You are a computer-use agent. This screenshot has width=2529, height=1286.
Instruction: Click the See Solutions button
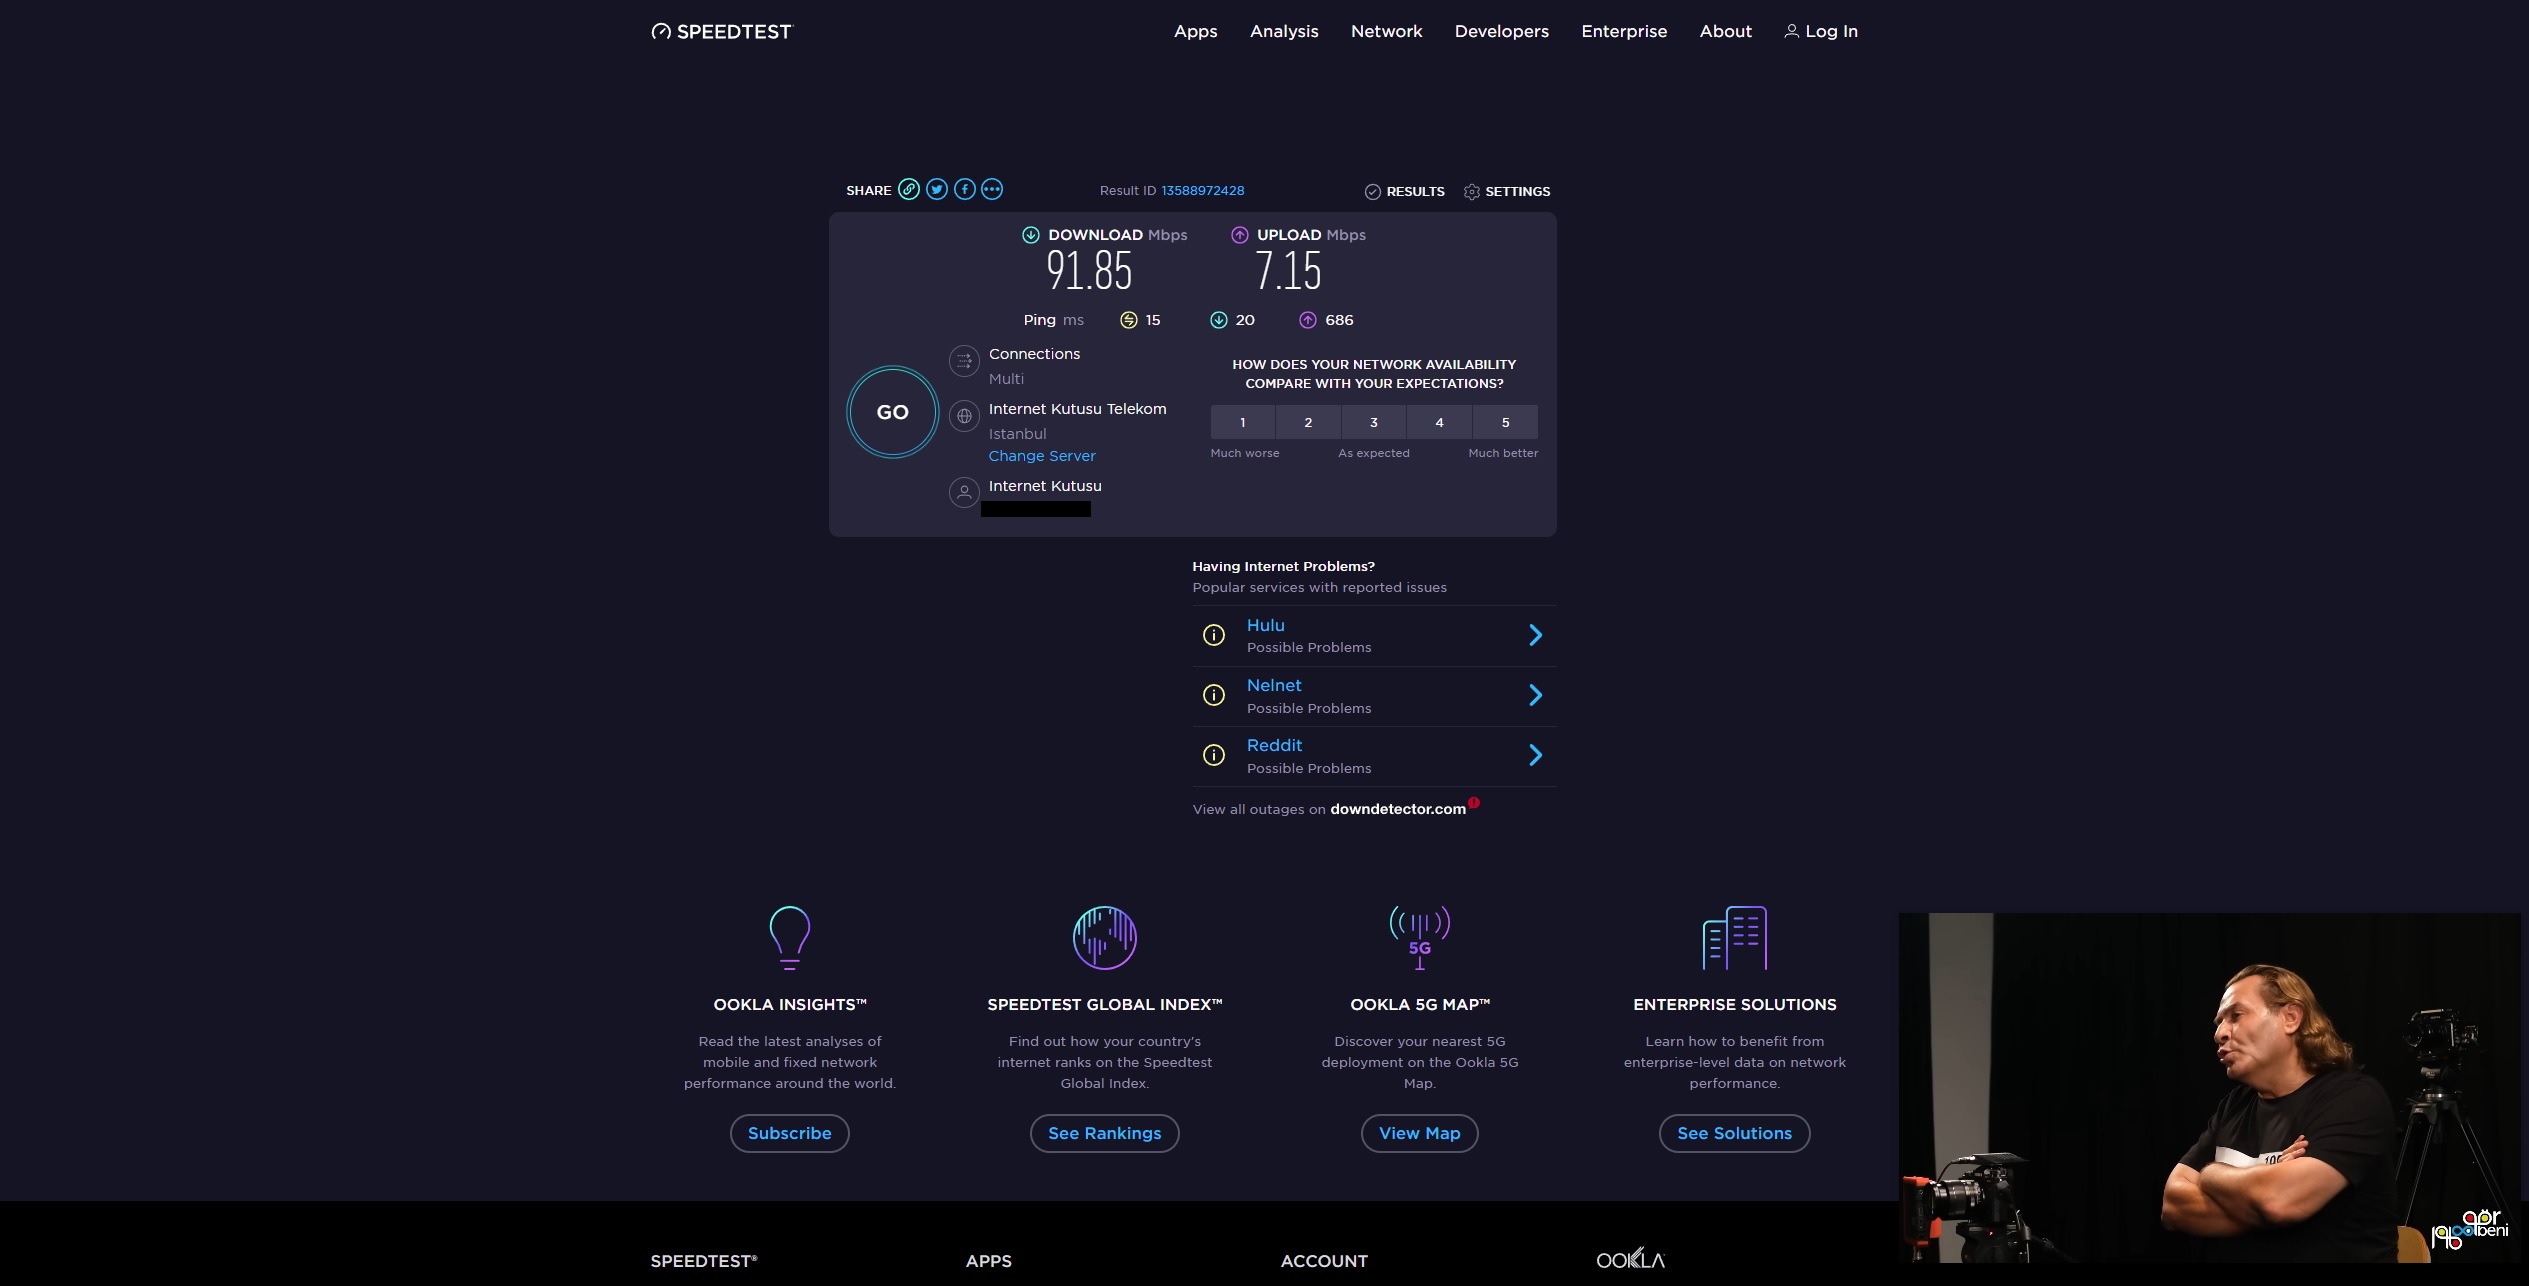point(1734,1133)
